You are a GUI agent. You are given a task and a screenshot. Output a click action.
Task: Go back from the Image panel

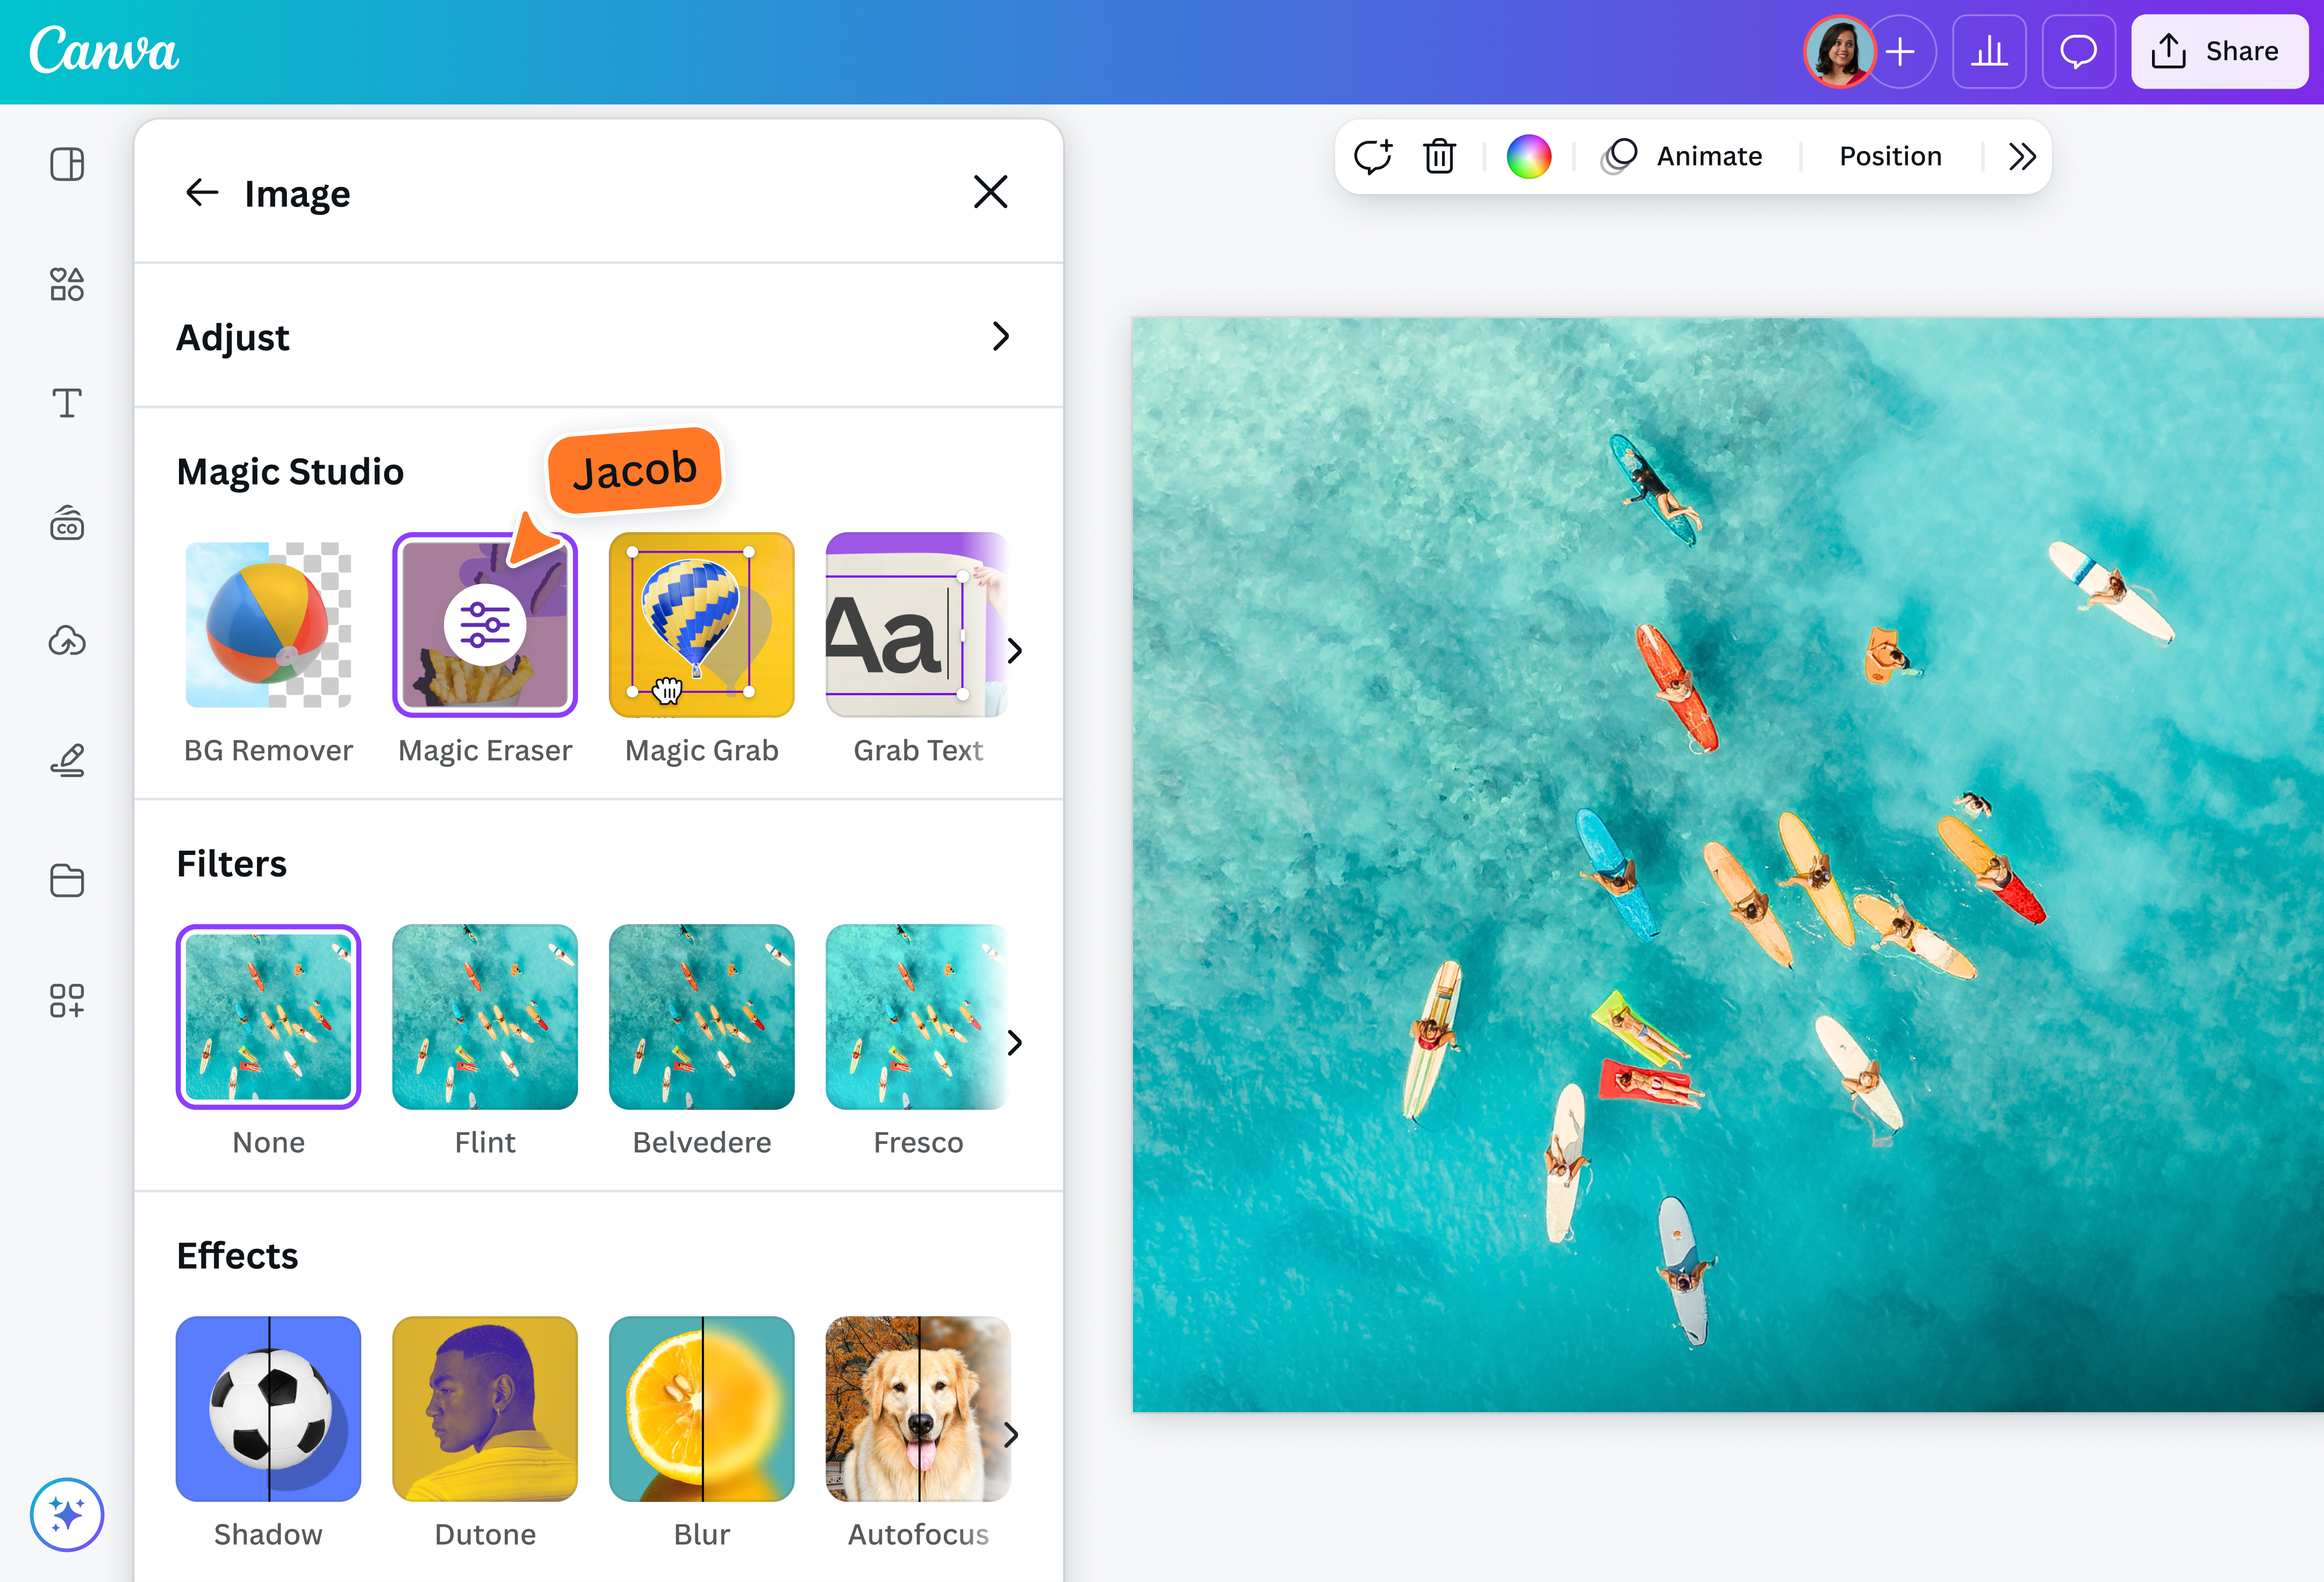click(x=203, y=193)
